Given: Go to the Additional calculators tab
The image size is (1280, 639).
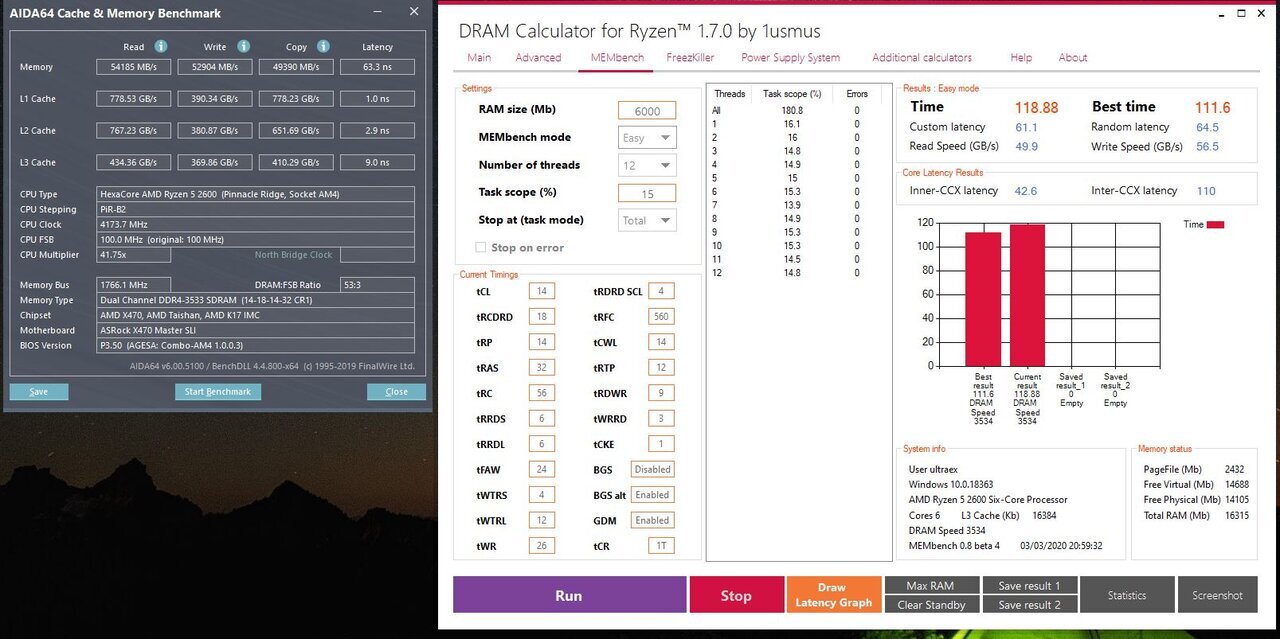Looking at the screenshot, I should pyautogui.click(x=921, y=57).
